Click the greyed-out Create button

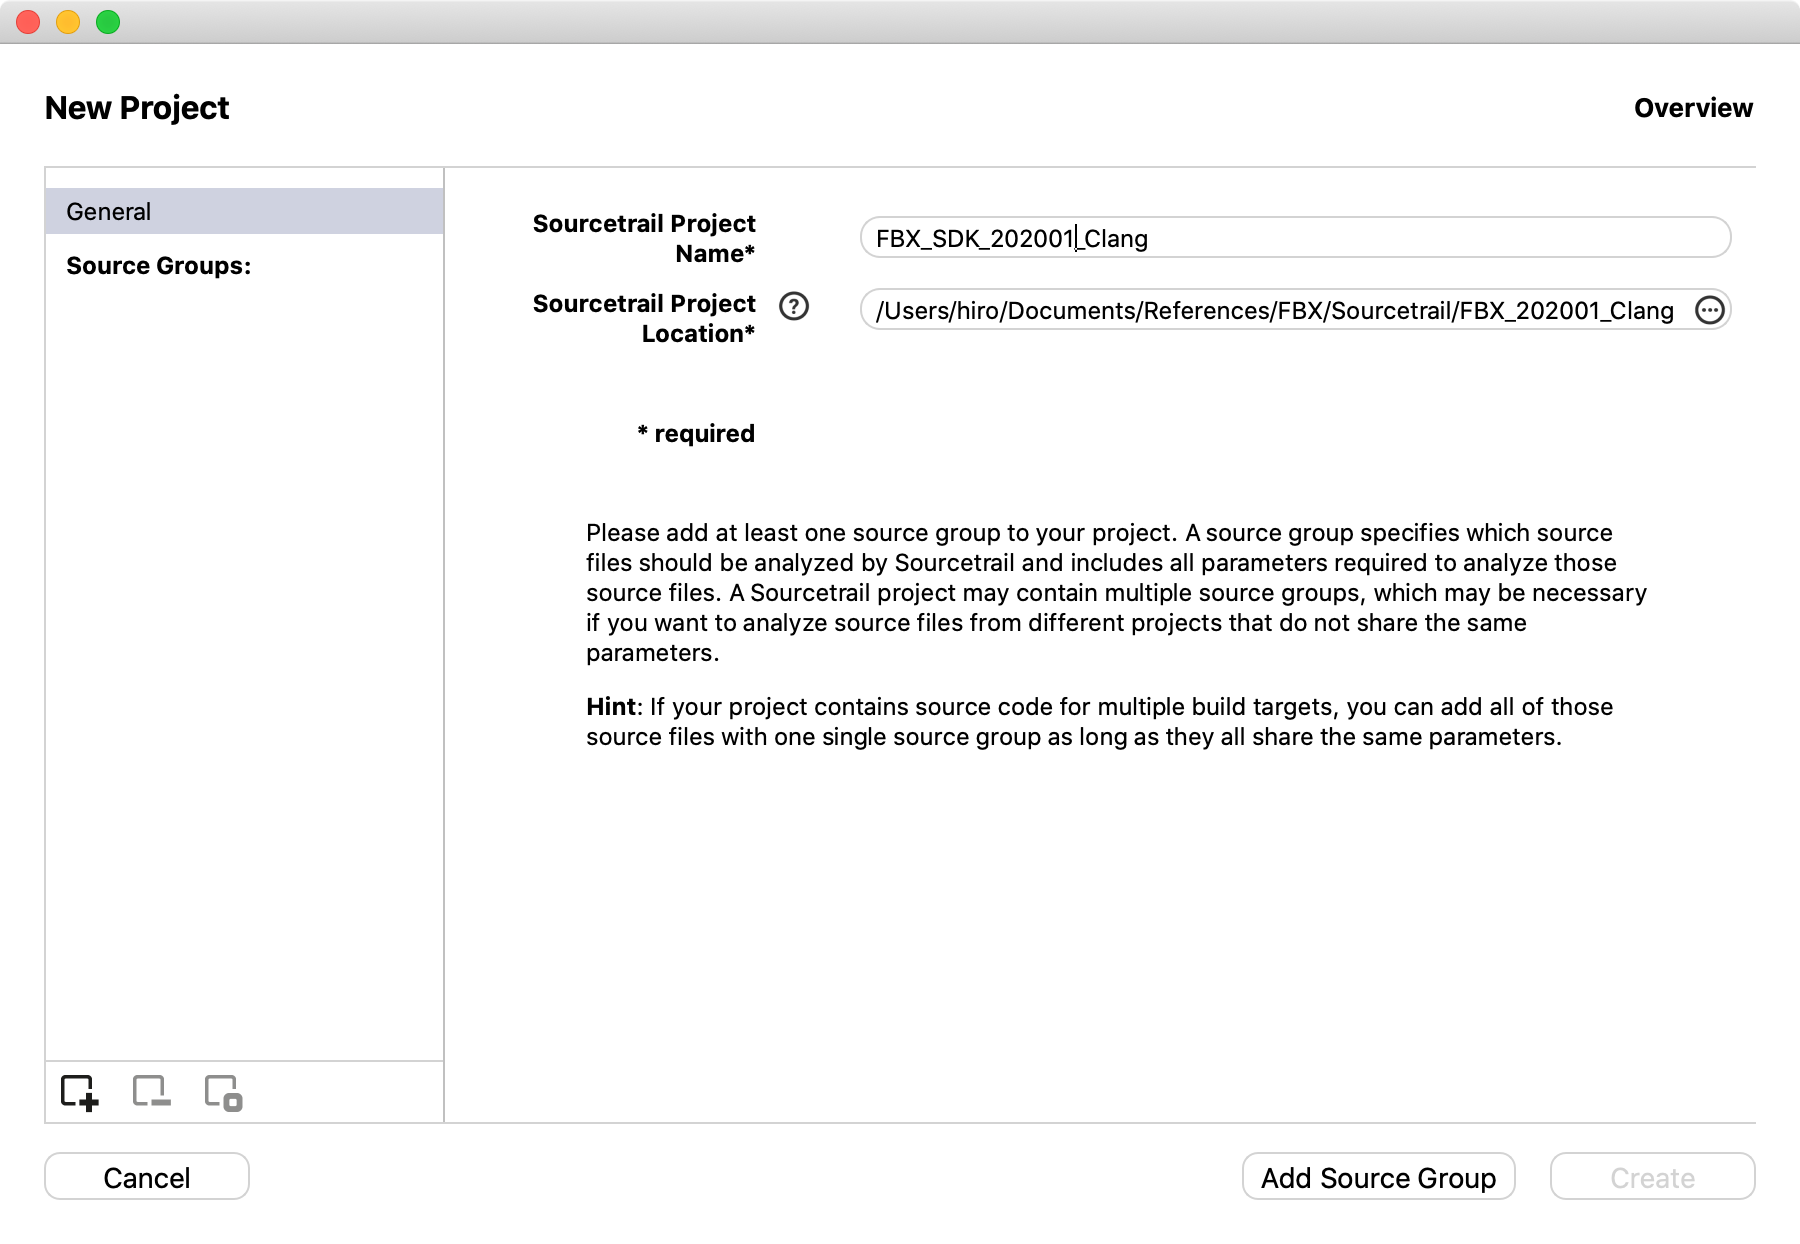tap(1652, 1177)
